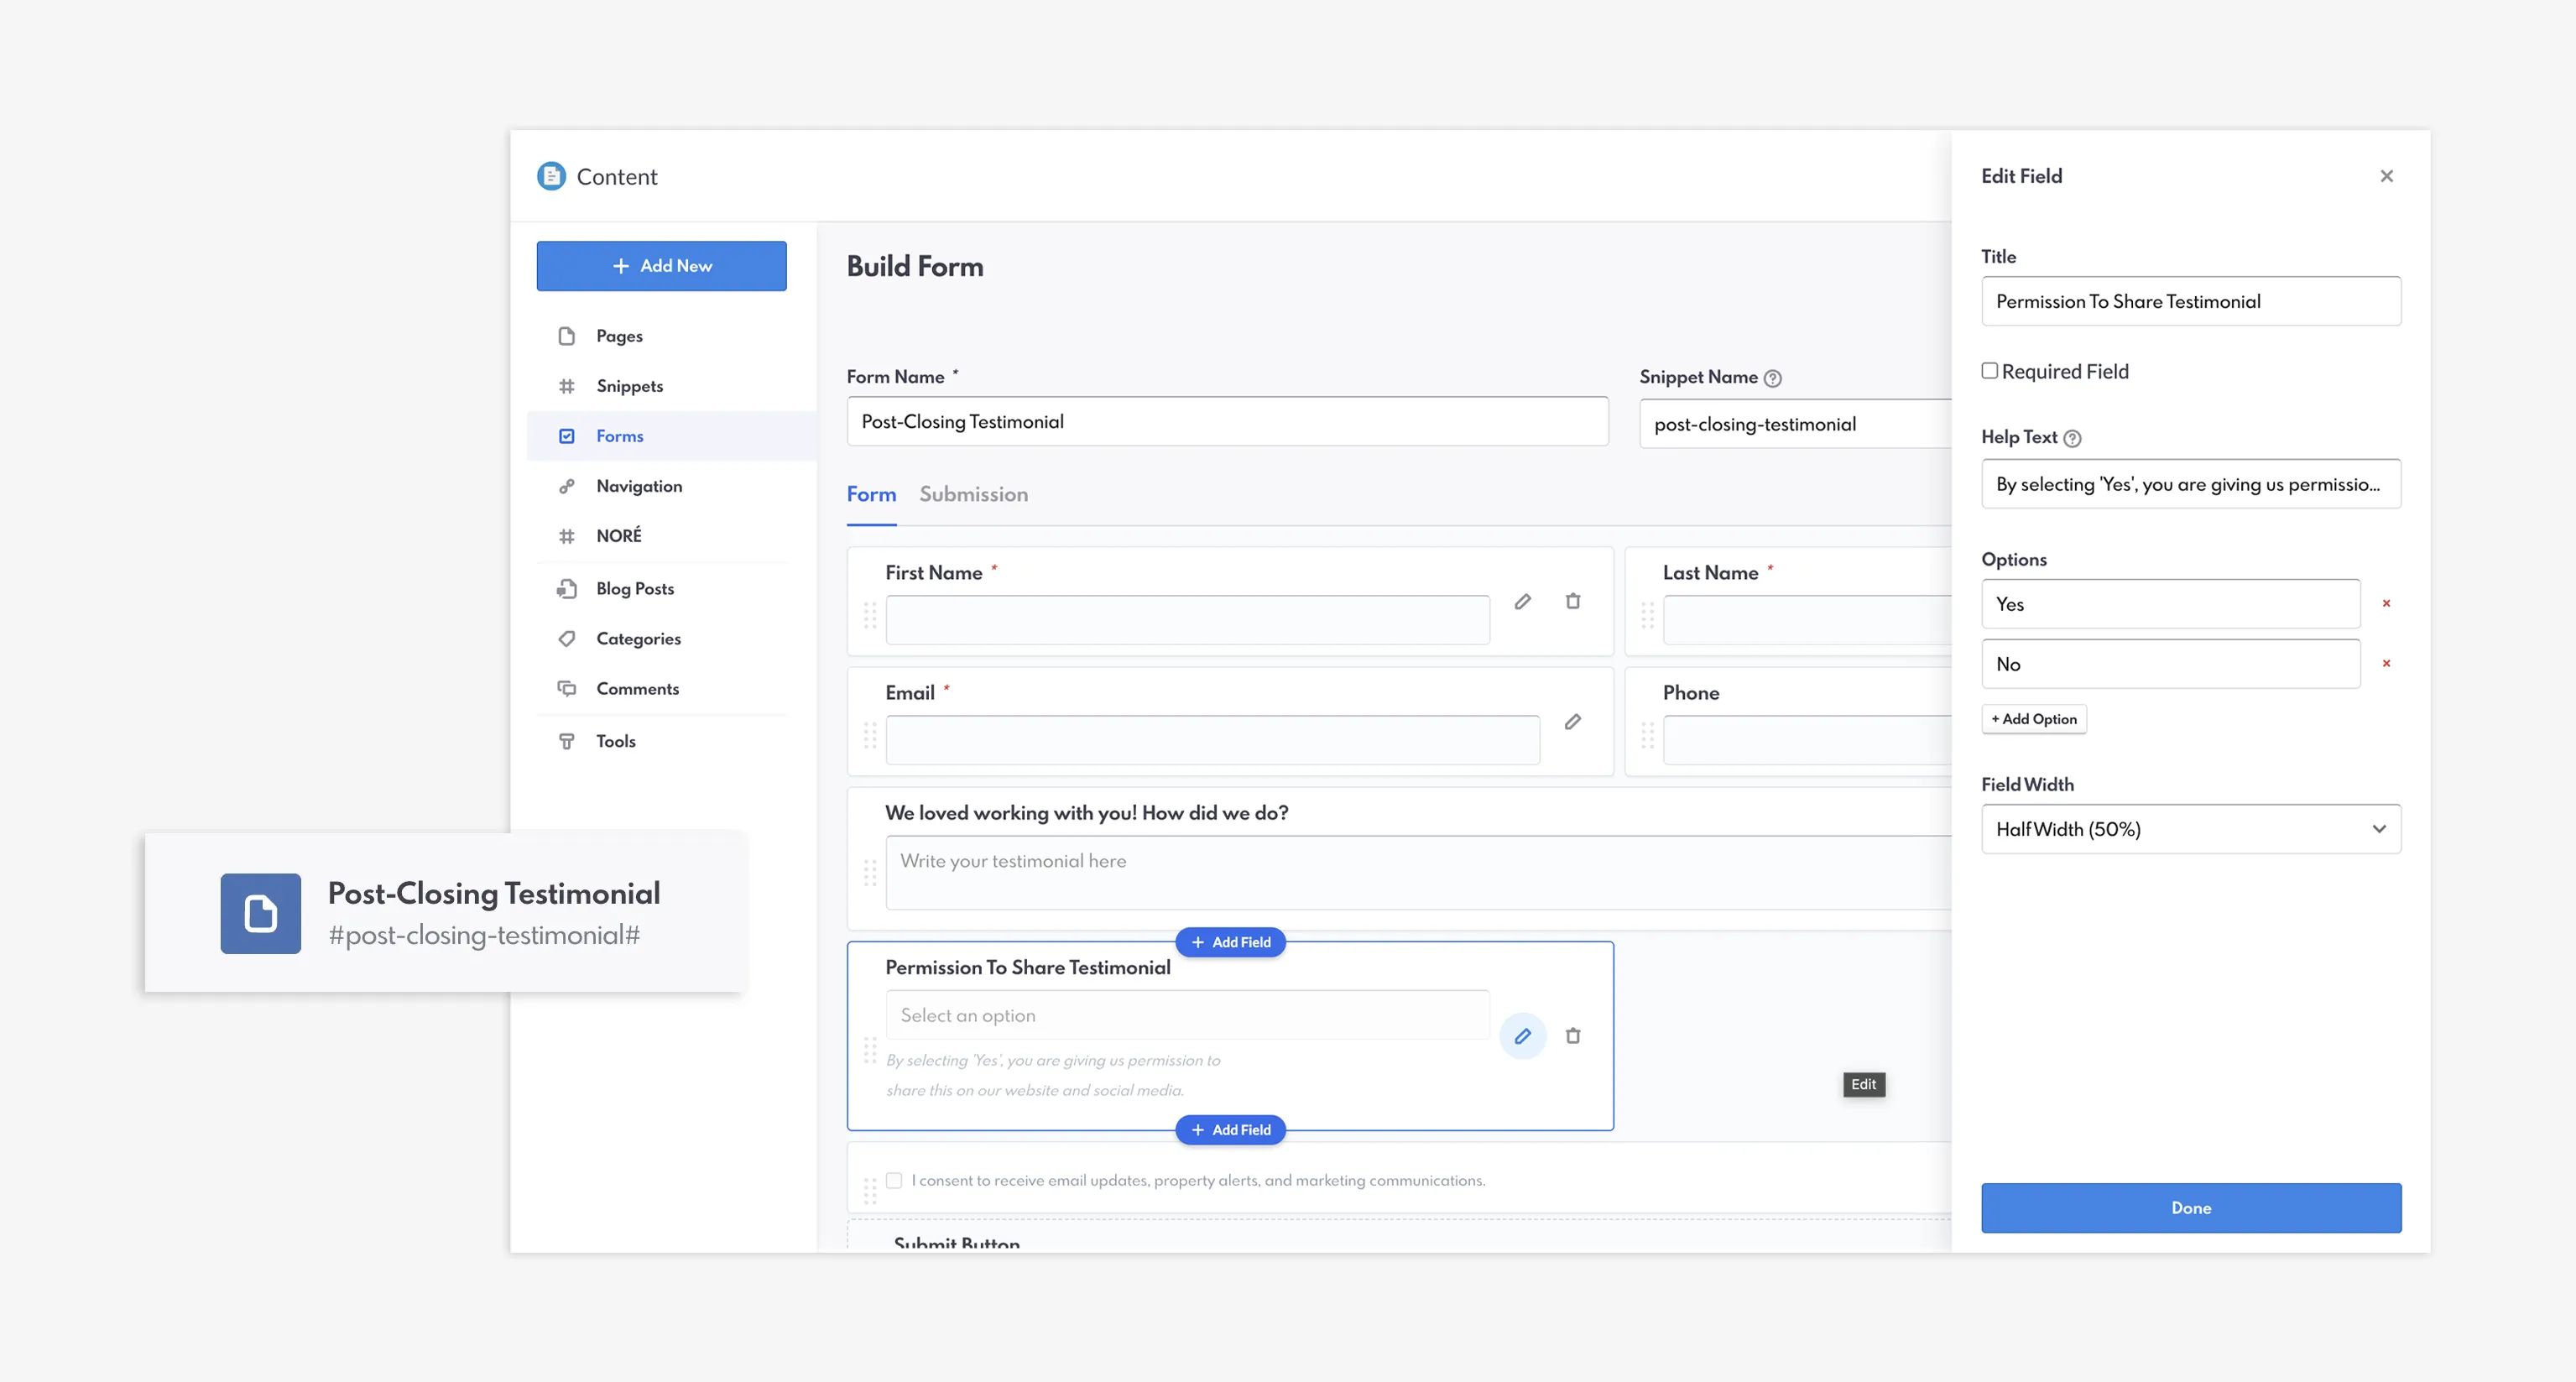Click the Add New button
Image resolution: width=2576 pixels, height=1382 pixels.
click(661, 266)
